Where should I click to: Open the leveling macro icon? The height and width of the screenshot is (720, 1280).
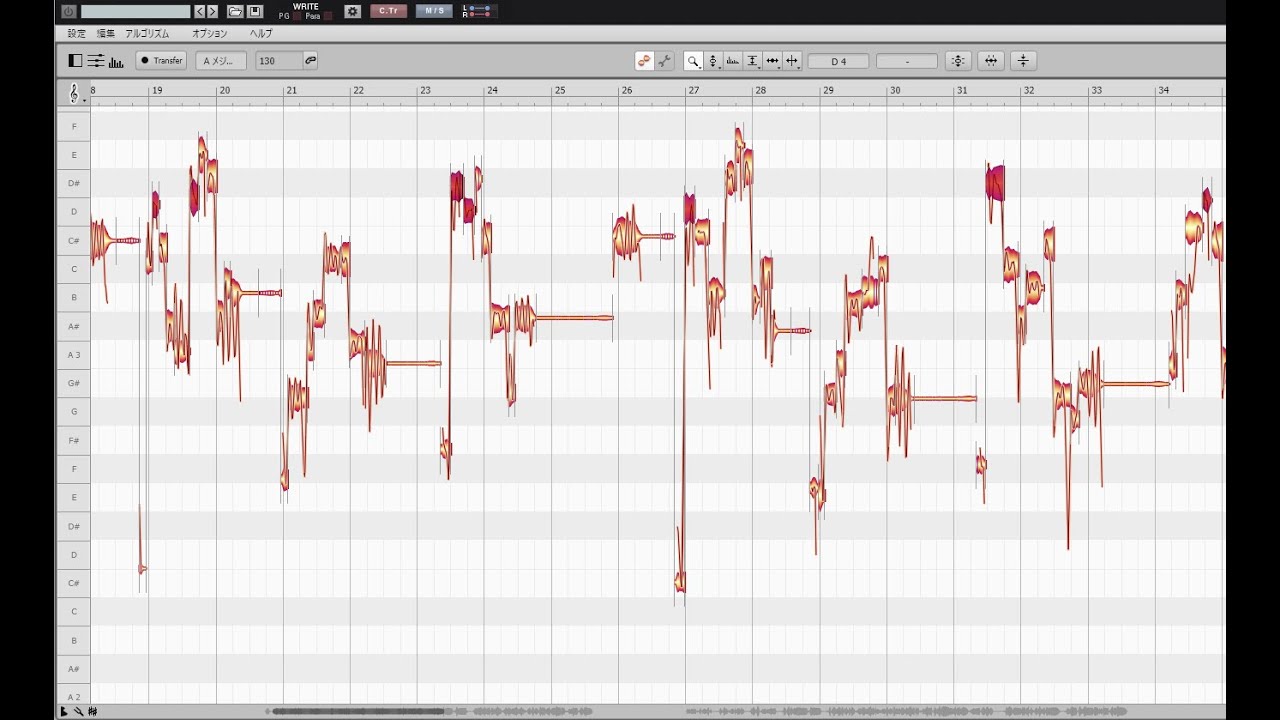1023,61
